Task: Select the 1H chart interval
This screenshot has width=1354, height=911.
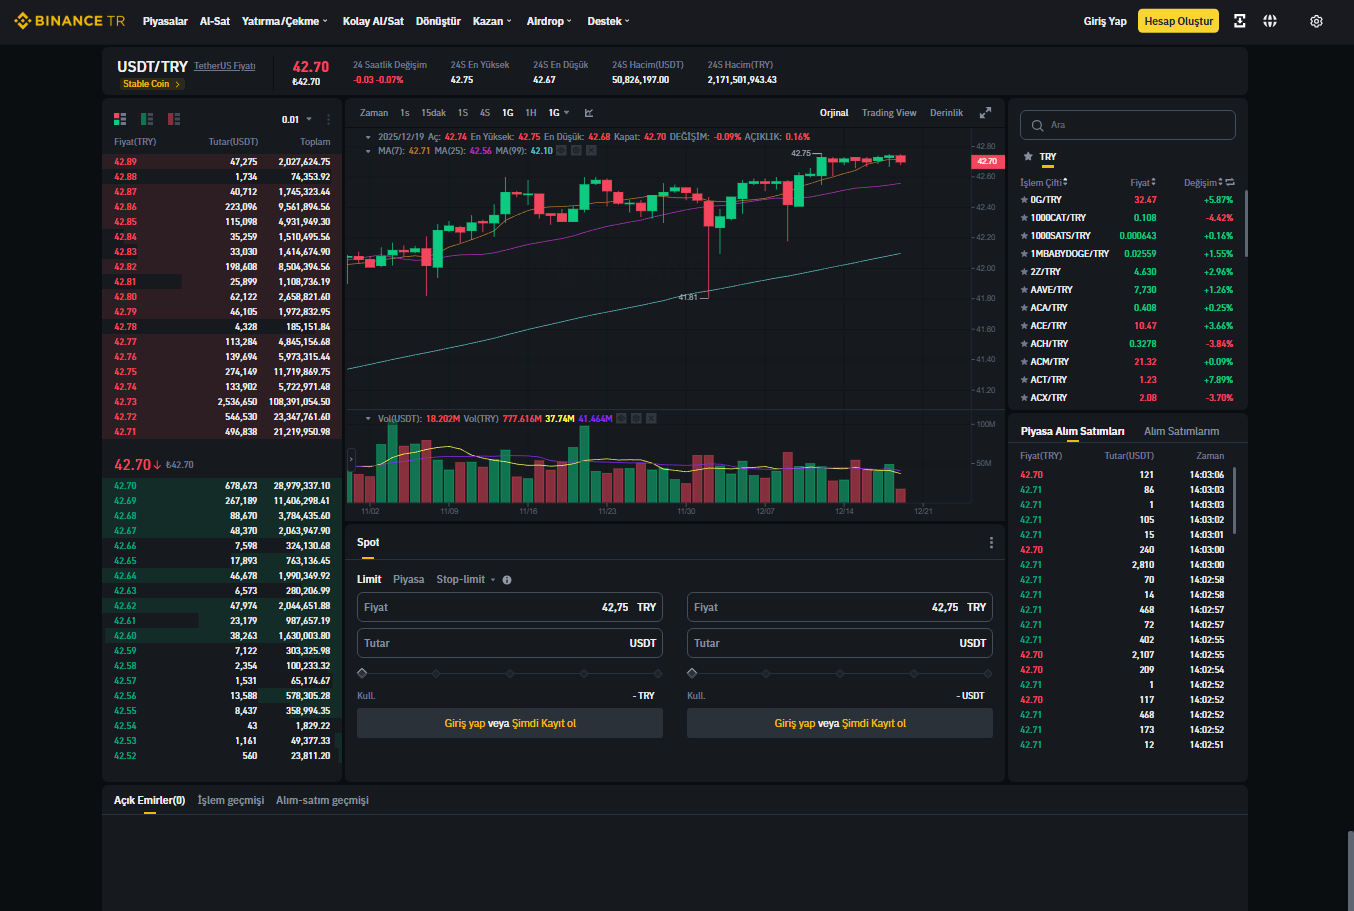Action: point(531,113)
